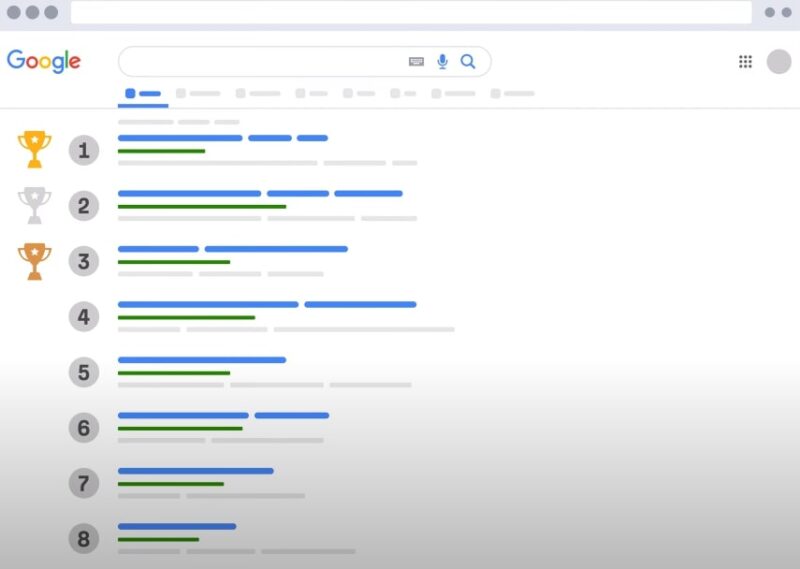Click the gold trophy icon
Image resolution: width=800 pixels, height=569 pixels.
(34, 150)
